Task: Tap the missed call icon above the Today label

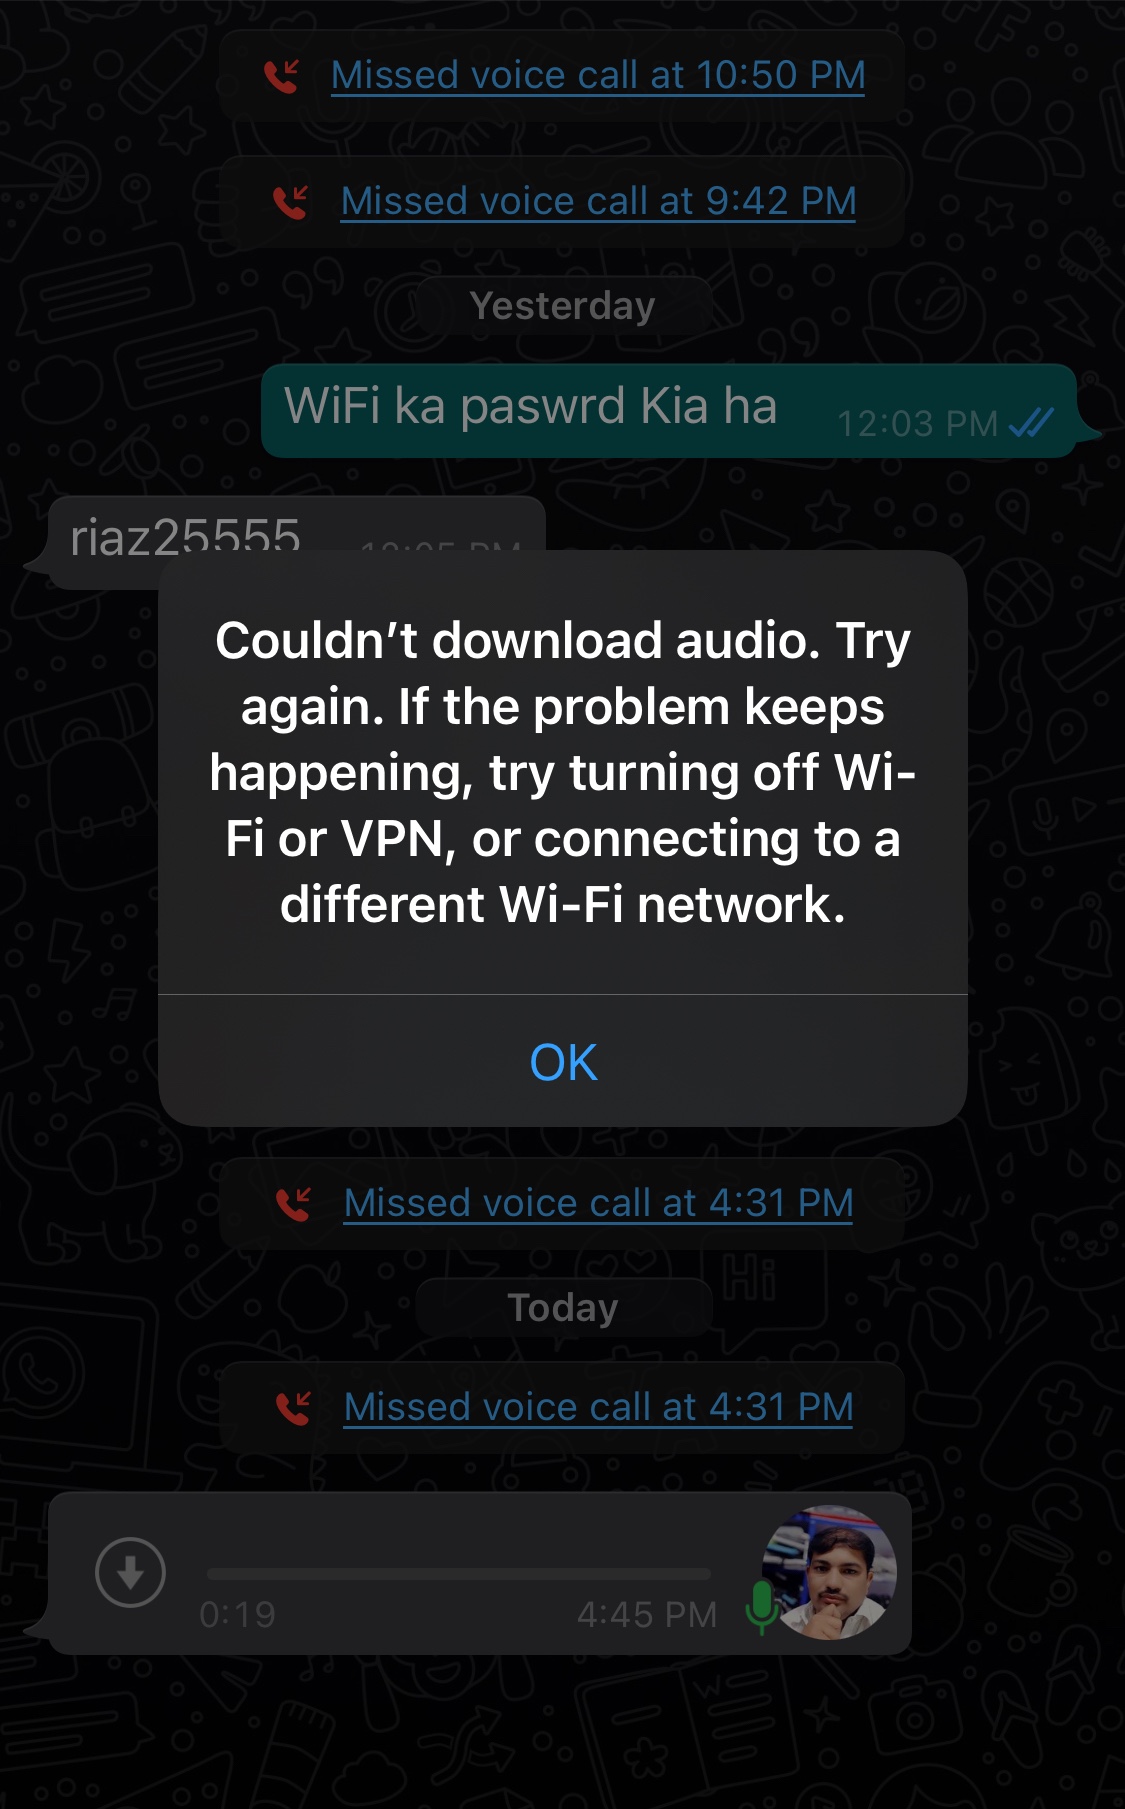Action: tap(293, 1204)
